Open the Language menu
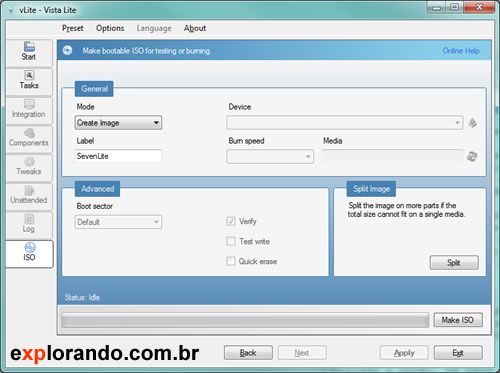500x373 pixels. point(154,28)
